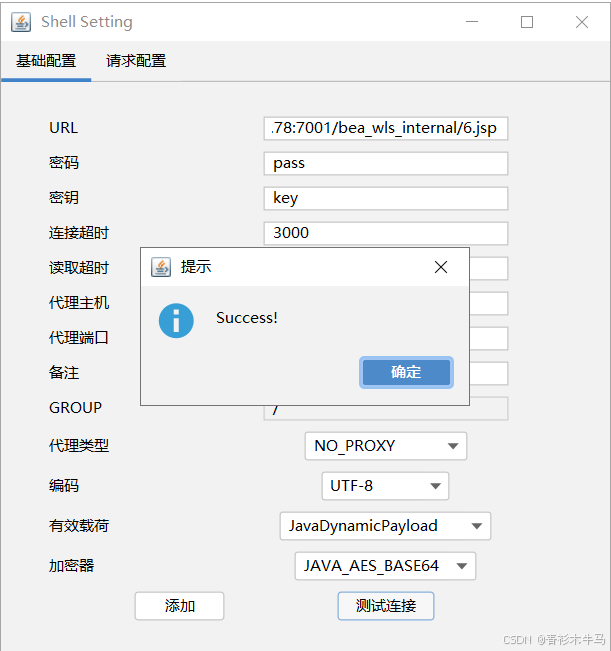Expand the 有效载荷 JavaDynamicPayload dropdown
Screen dimensions: 611x651
[385, 526]
